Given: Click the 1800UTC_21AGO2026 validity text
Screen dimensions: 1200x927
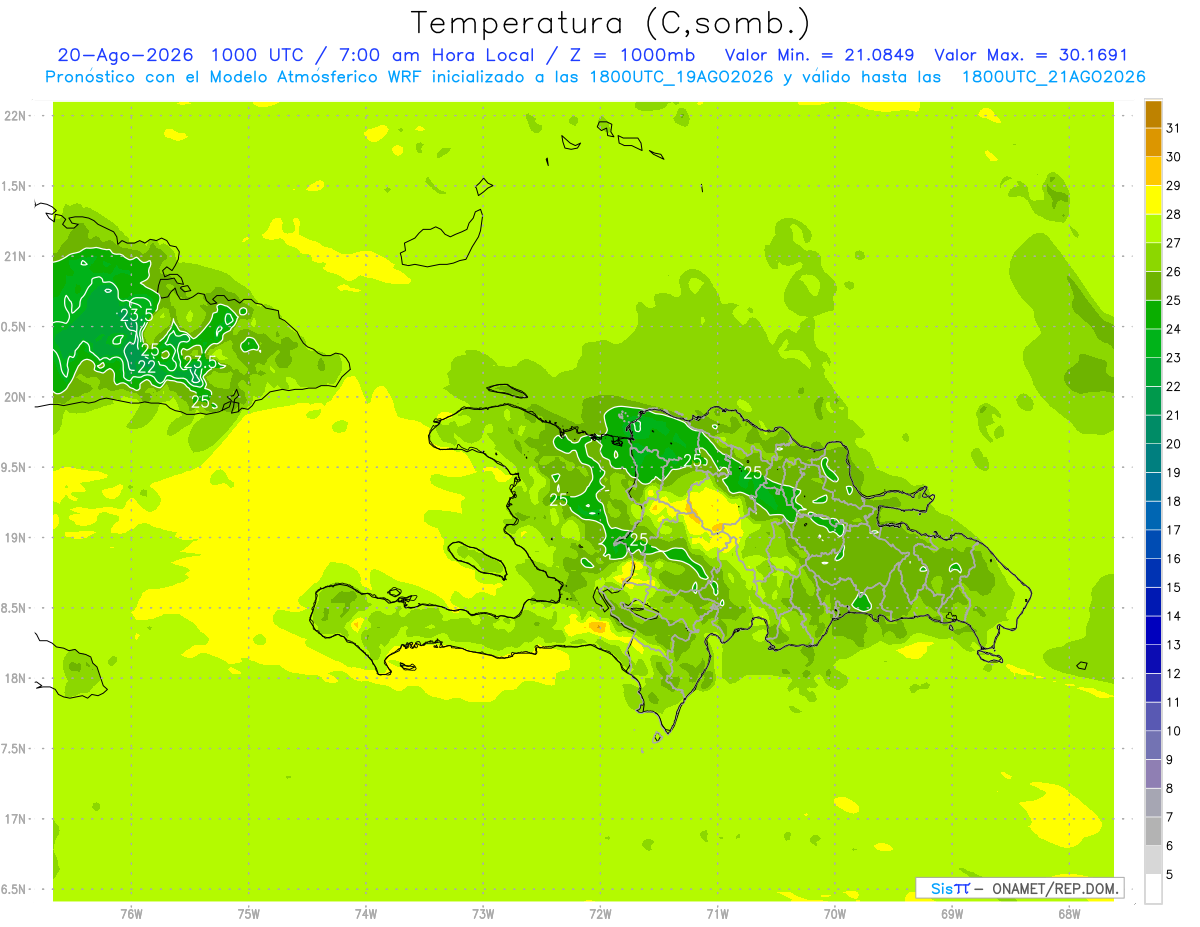Looking at the screenshot, I should [x=1053, y=77].
